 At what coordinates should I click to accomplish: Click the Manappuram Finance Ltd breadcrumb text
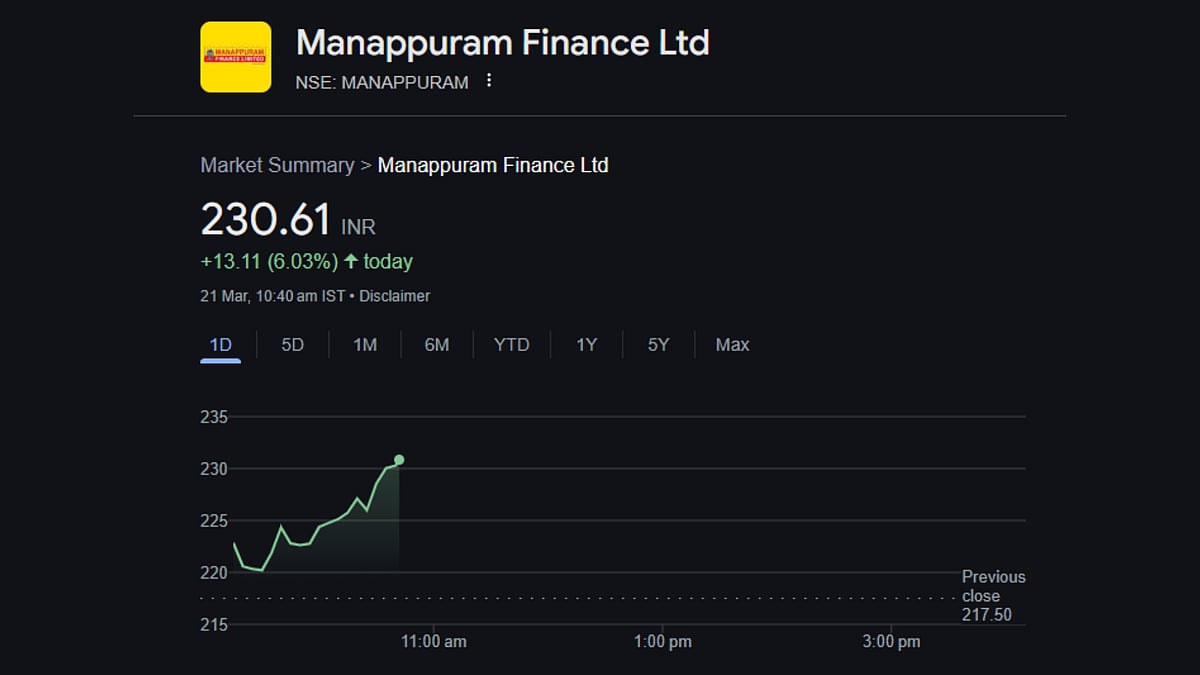[x=493, y=165]
